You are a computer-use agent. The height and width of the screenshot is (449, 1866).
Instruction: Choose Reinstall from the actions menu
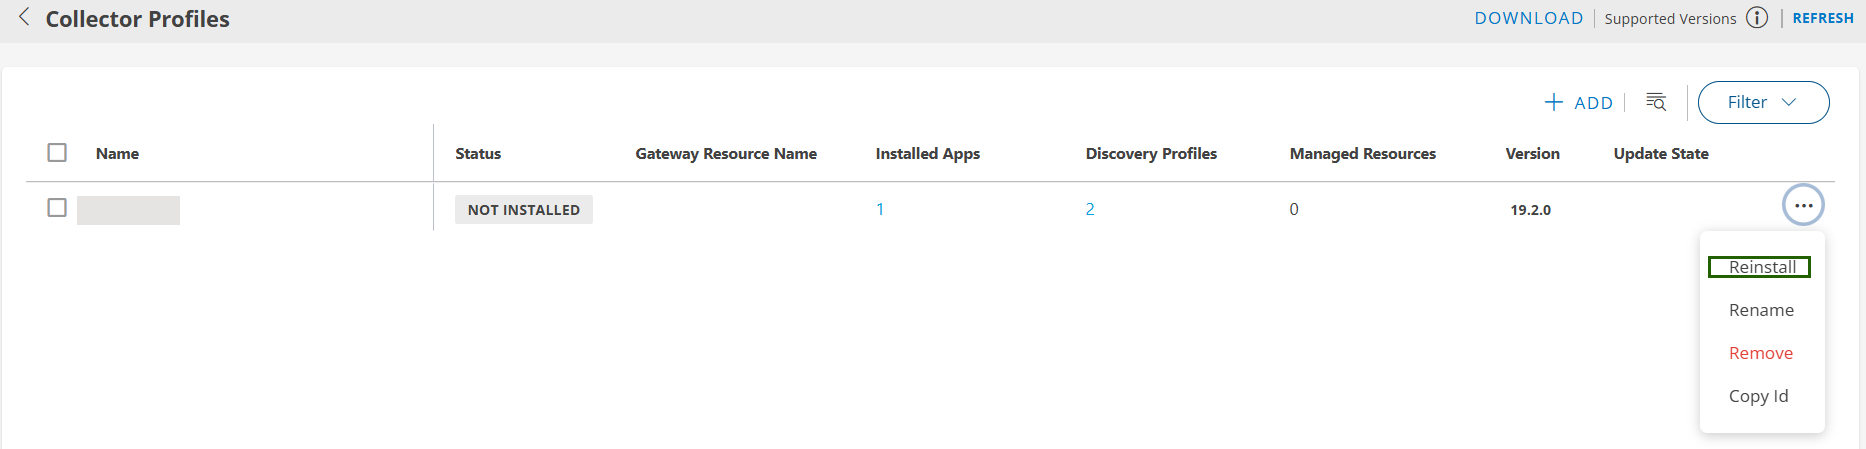(x=1761, y=267)
